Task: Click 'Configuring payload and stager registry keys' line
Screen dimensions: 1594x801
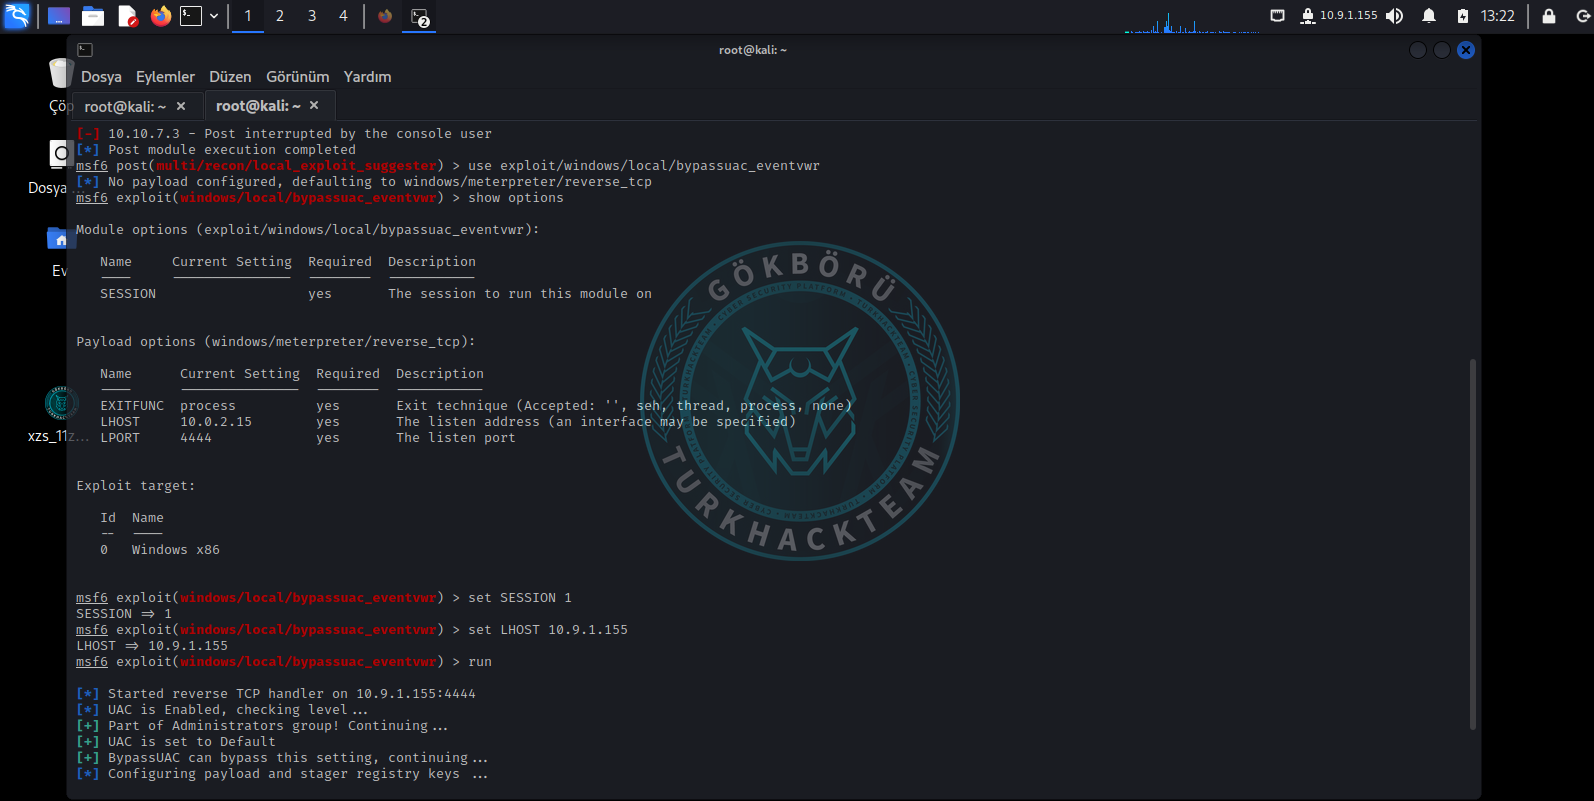Action: tap(298, 774)
